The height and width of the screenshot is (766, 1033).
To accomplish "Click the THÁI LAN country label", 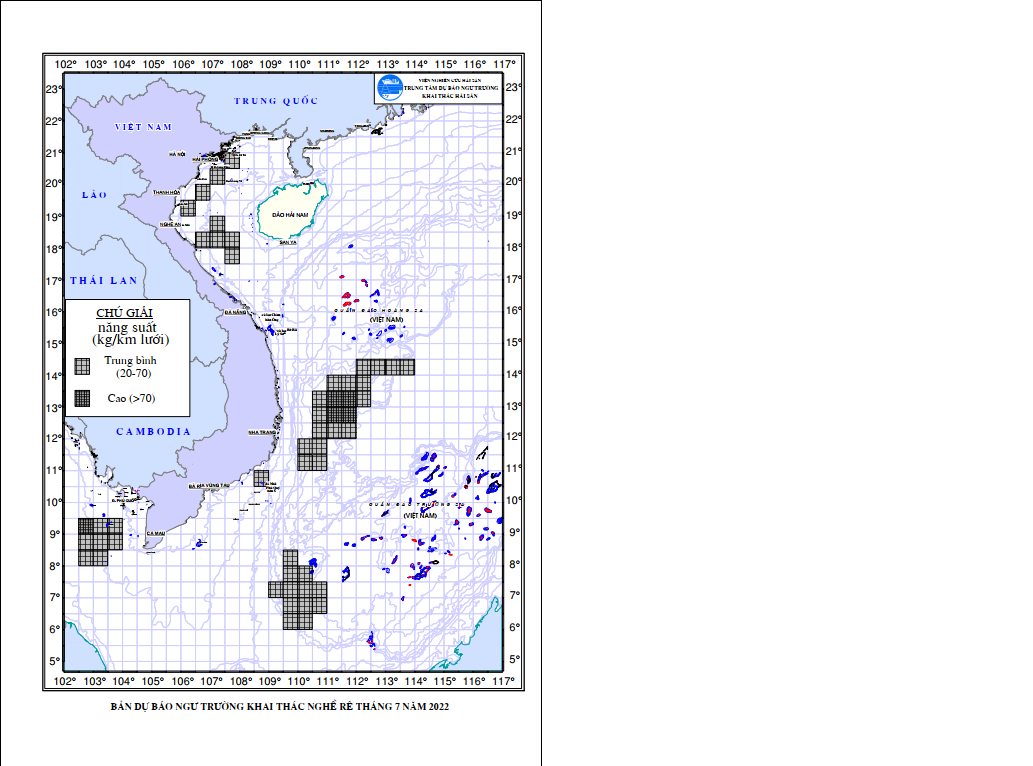I will (104, 281).
